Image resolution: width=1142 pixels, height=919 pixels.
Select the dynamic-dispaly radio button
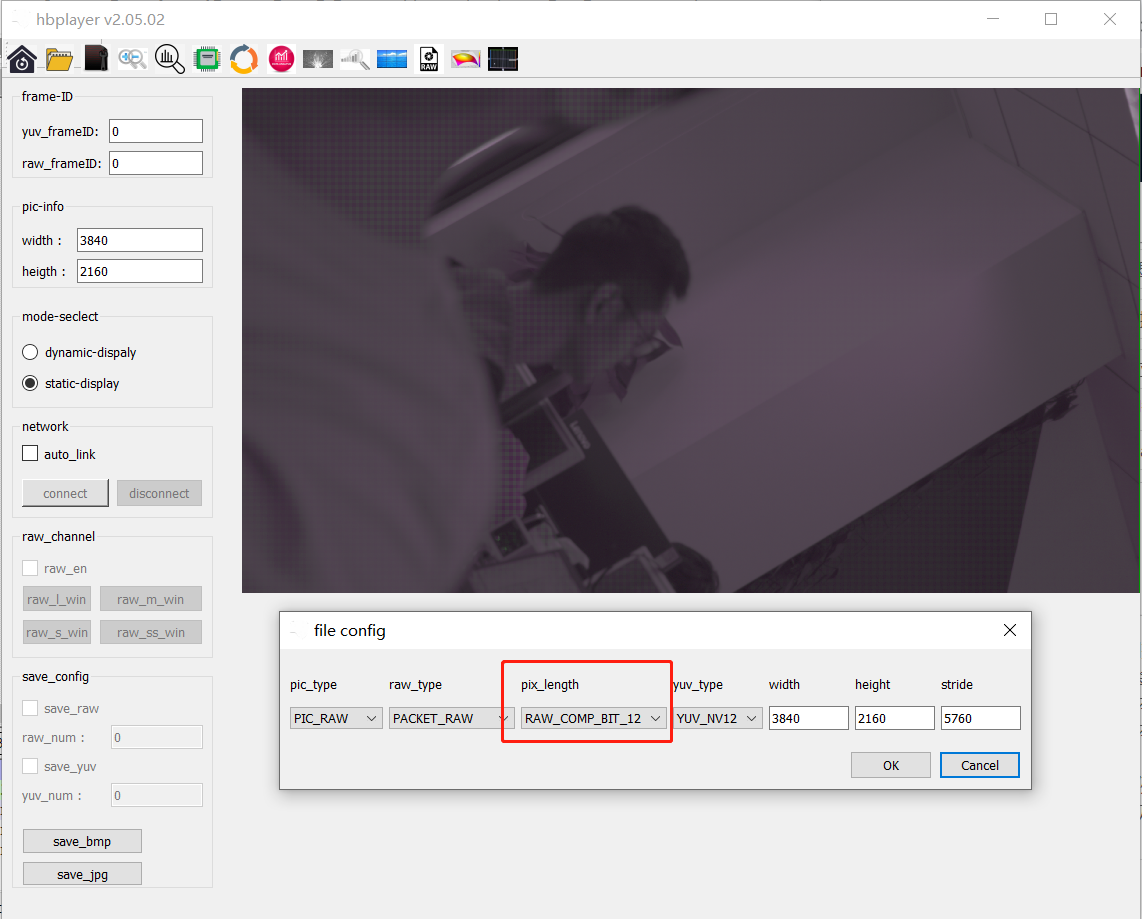(x=30, y=352)
